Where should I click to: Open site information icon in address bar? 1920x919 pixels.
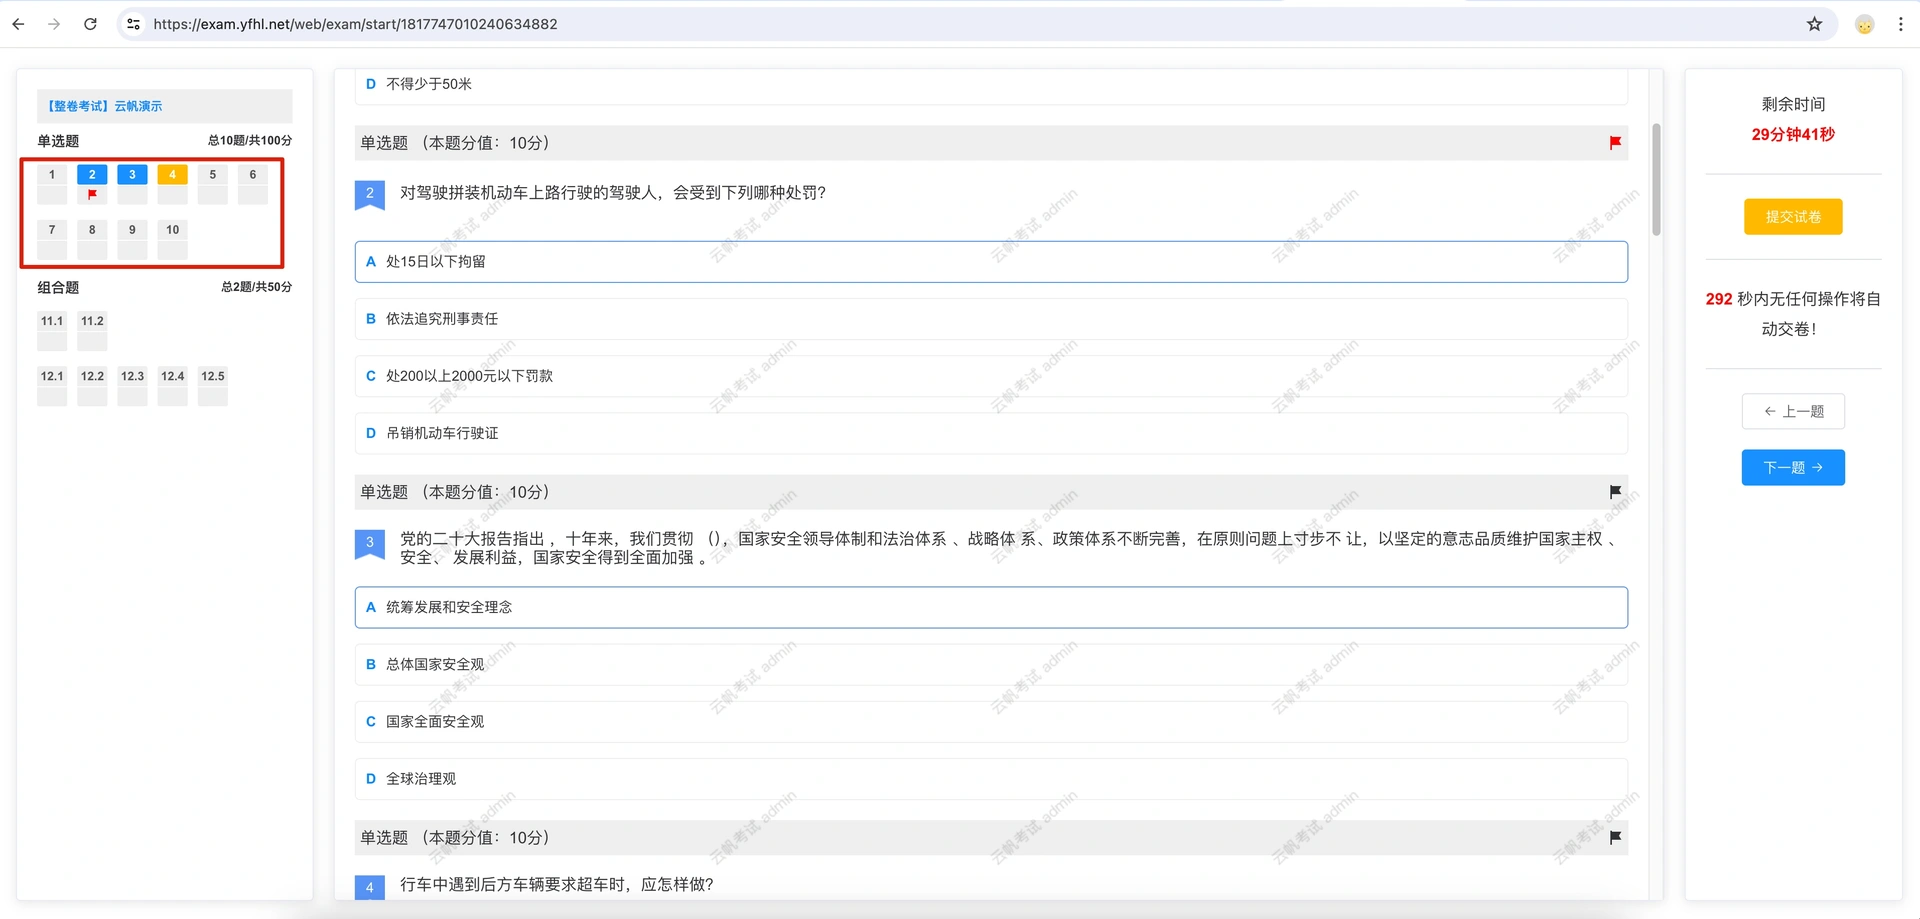134,24
